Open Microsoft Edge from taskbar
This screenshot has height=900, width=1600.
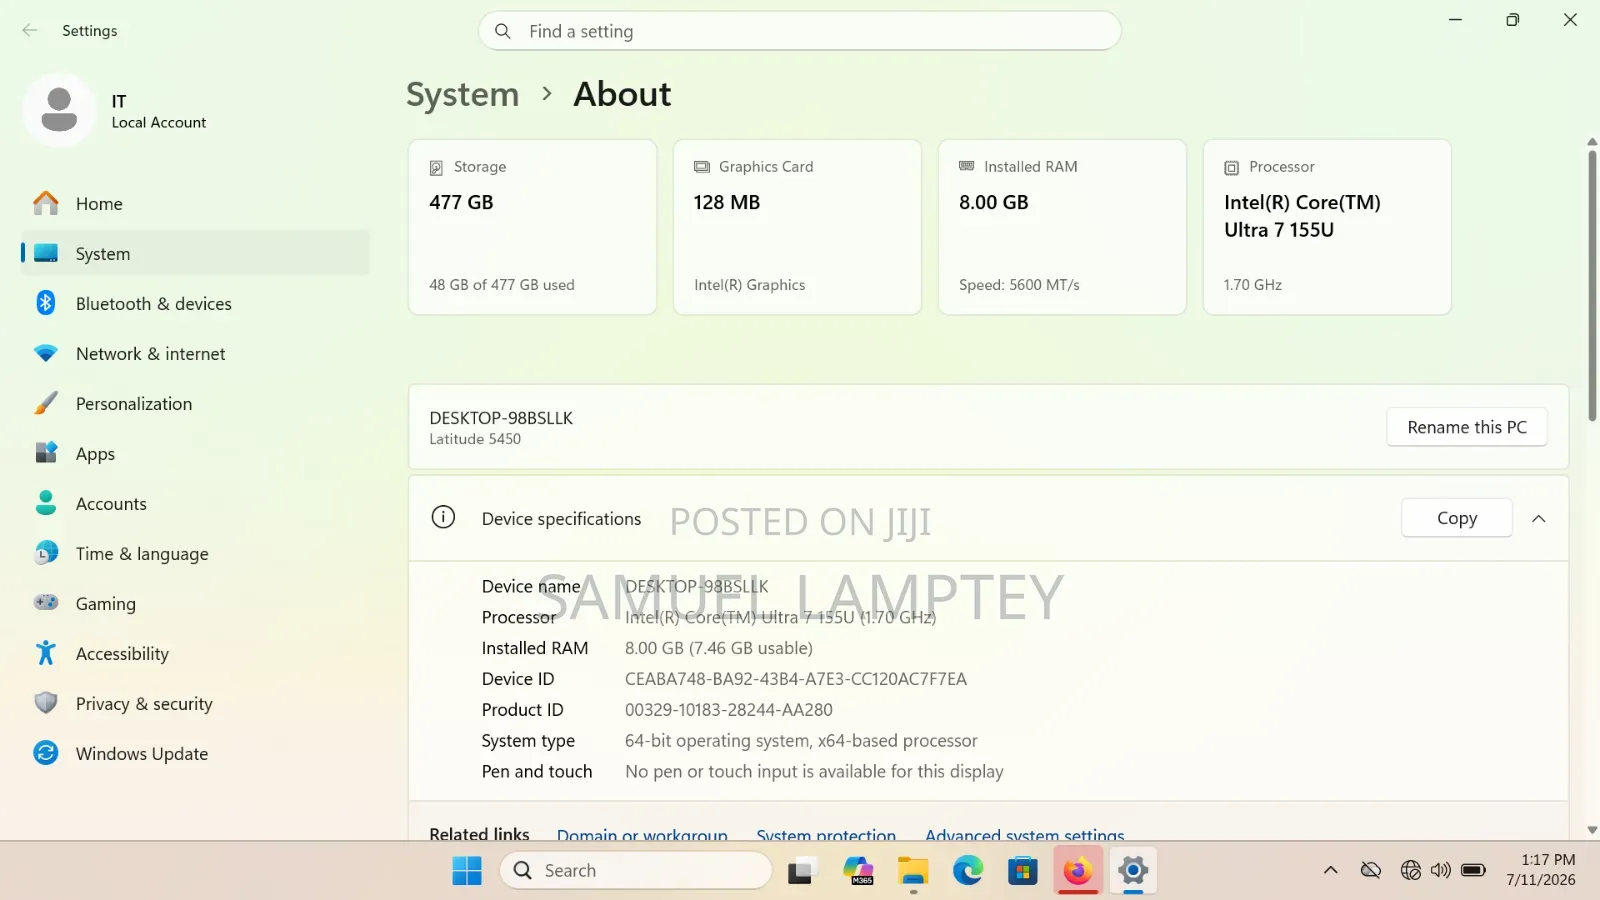pyautogui.click(x=968, y=871)
